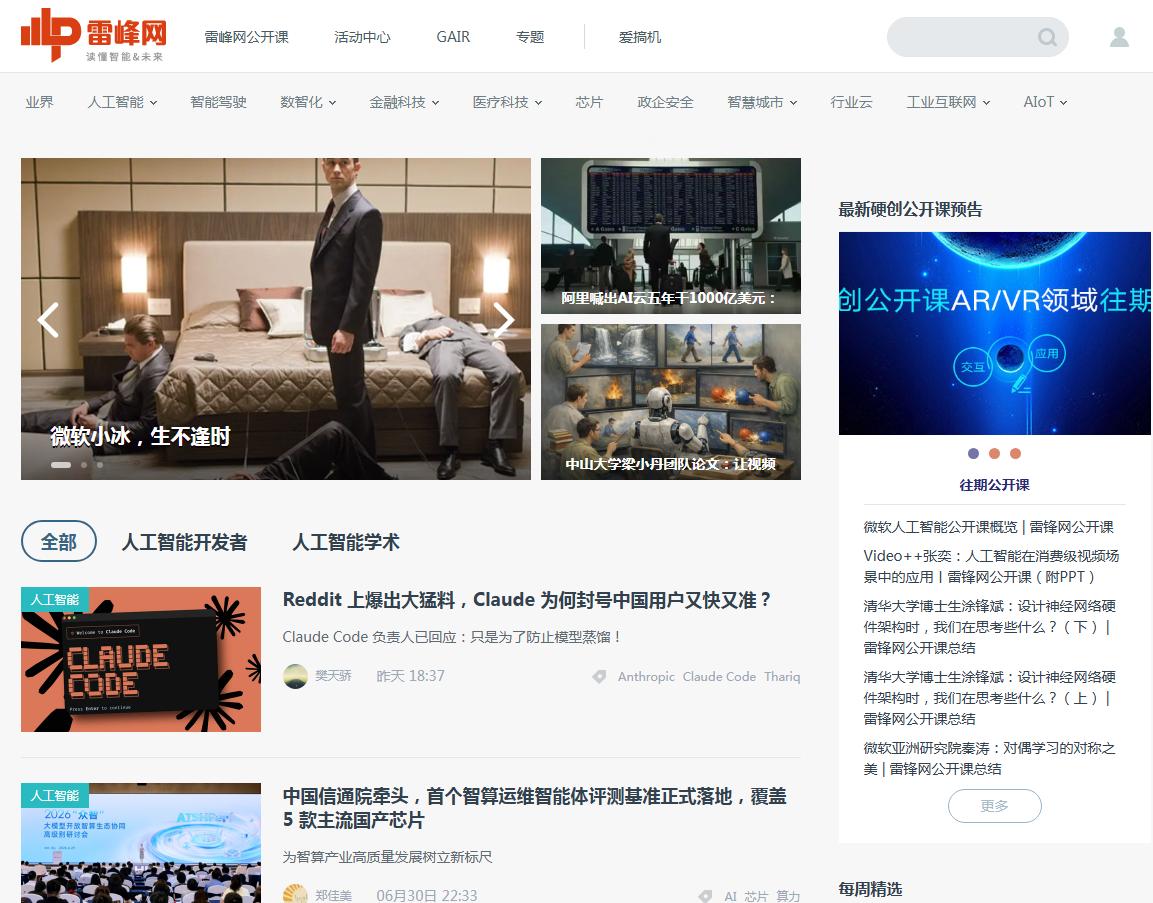This screenshot has height=903, width=1153.
Task: Open 涂锋斌 course summary (下) link
Action: tap(990, 627)
